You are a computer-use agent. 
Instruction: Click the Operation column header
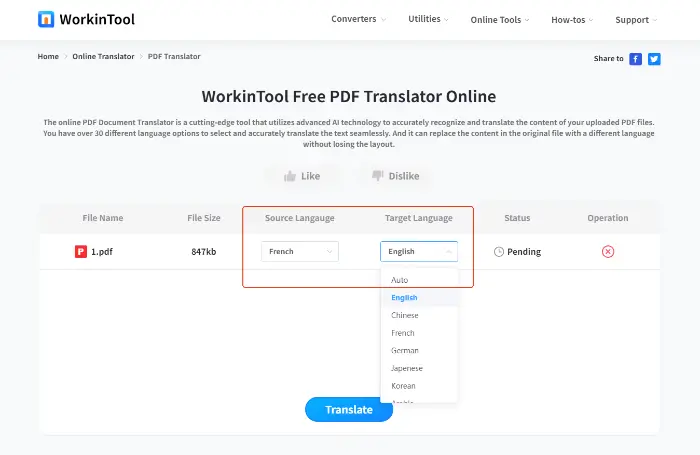point(608,218)
